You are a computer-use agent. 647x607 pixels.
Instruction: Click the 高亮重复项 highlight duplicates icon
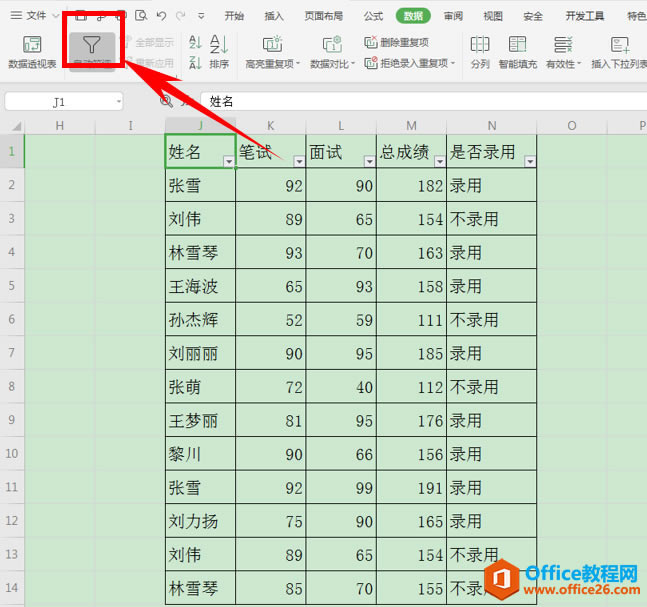click(272, 44)
